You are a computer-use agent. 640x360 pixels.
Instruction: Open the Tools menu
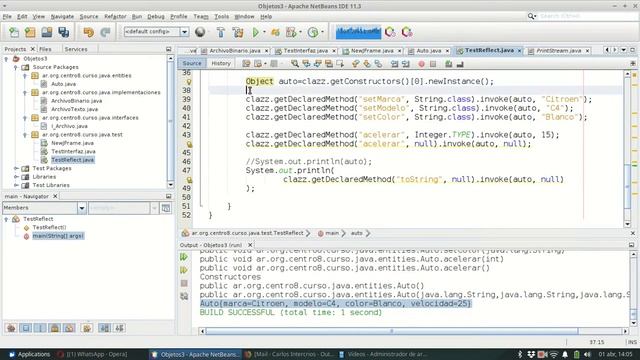pyautogui.click(x=221, y=16)
